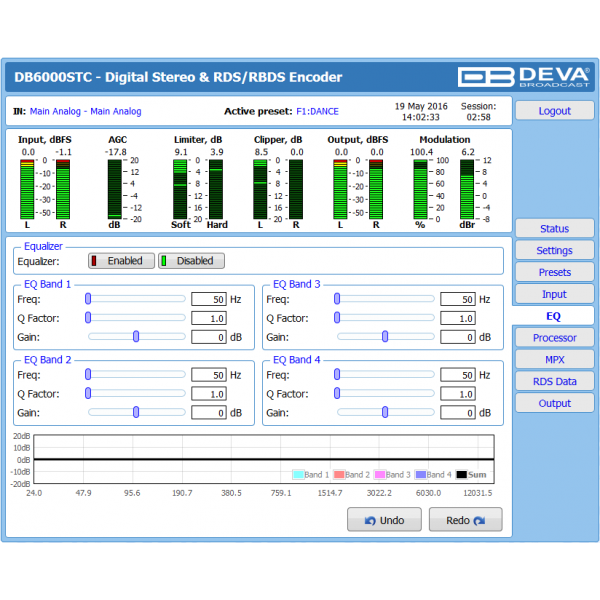
Task: Open the Status page
Action: click(x=554, y=229)
